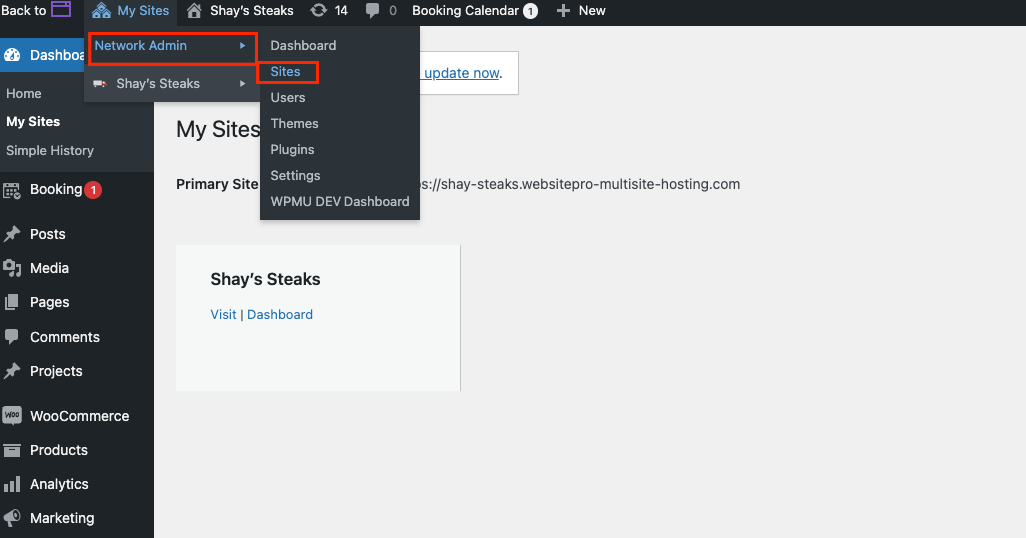
Task: Select Plugins in Network Admin submenu
Action: click(x=292, y=149)
